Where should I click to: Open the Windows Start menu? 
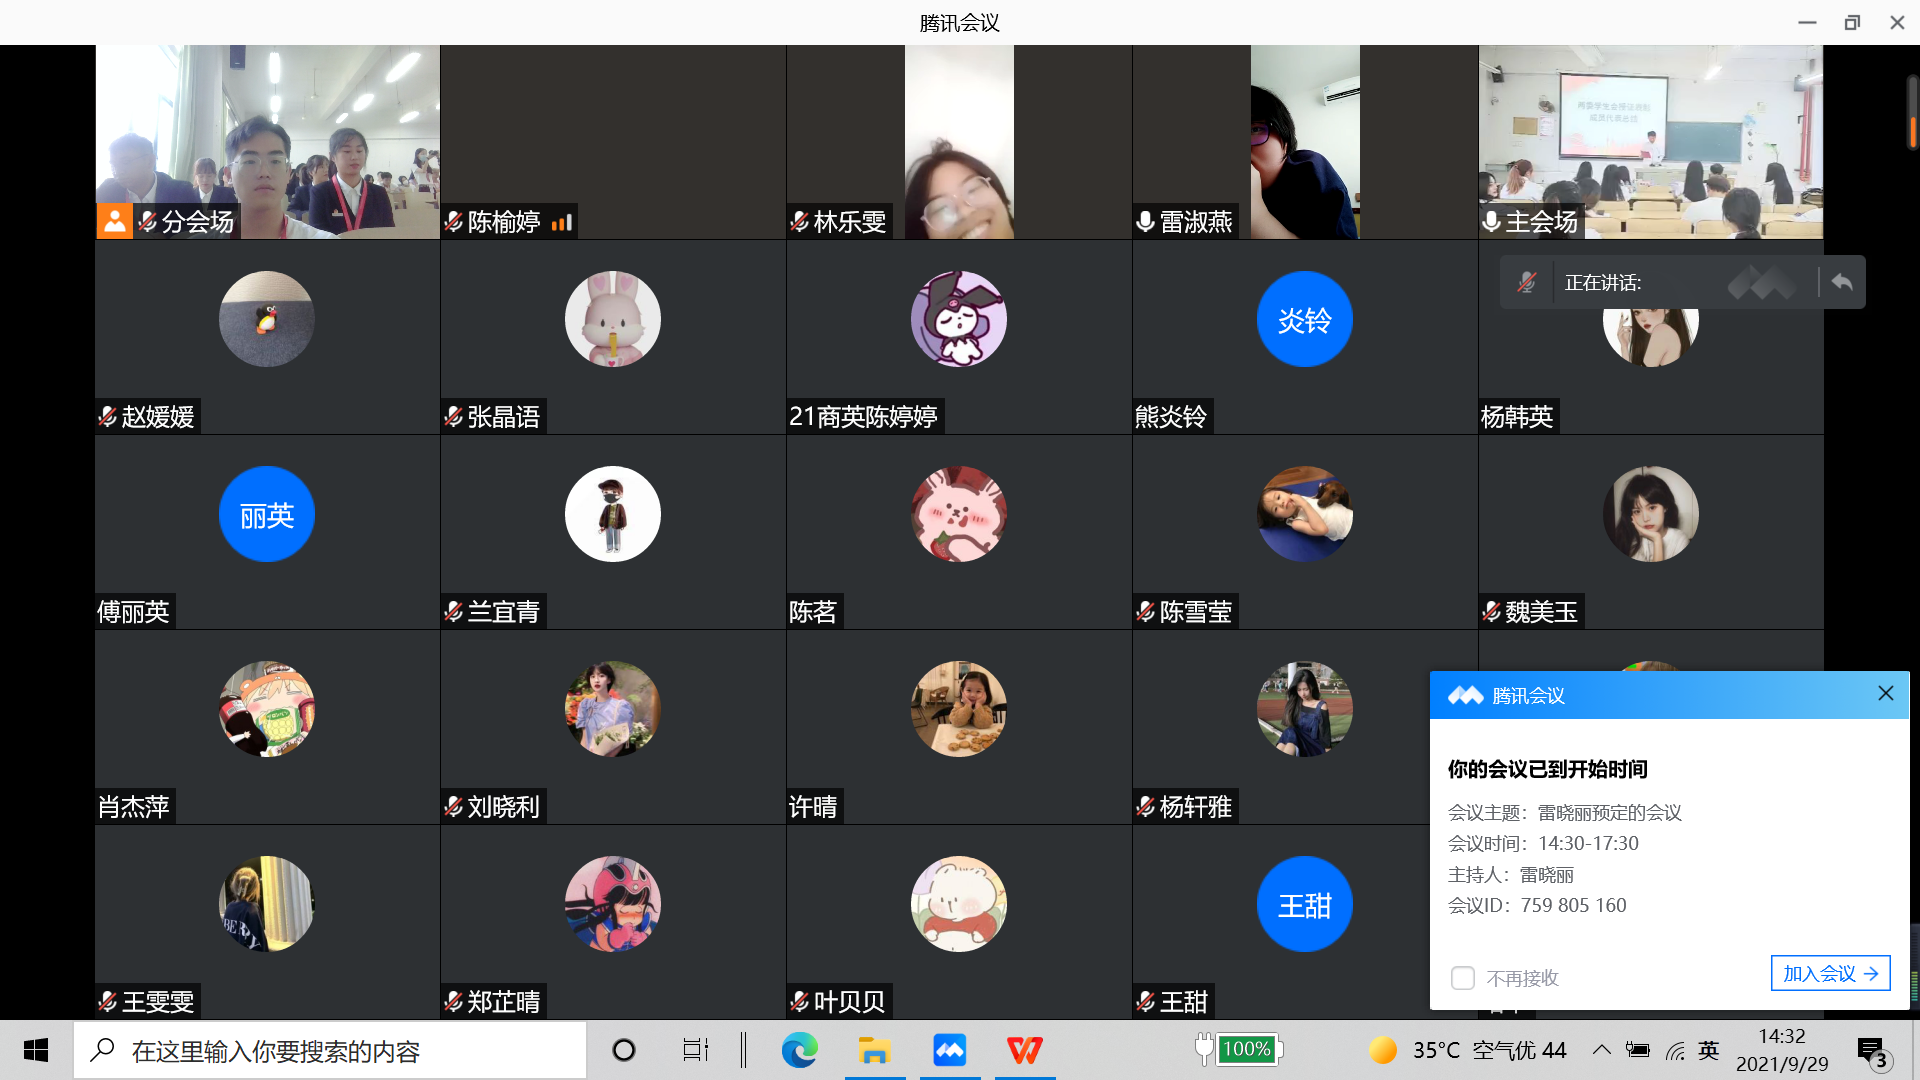point(36,1050)
